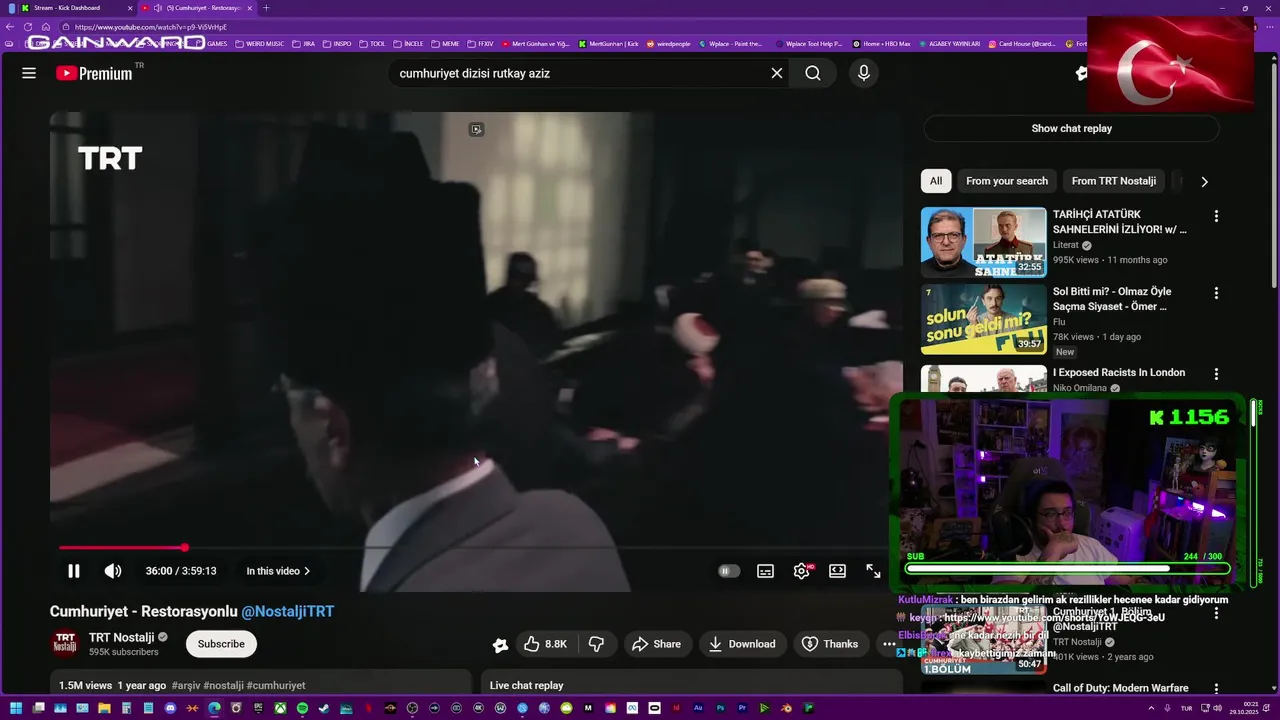
Task: Open Spotify from the taskbar
Action: 302,708
